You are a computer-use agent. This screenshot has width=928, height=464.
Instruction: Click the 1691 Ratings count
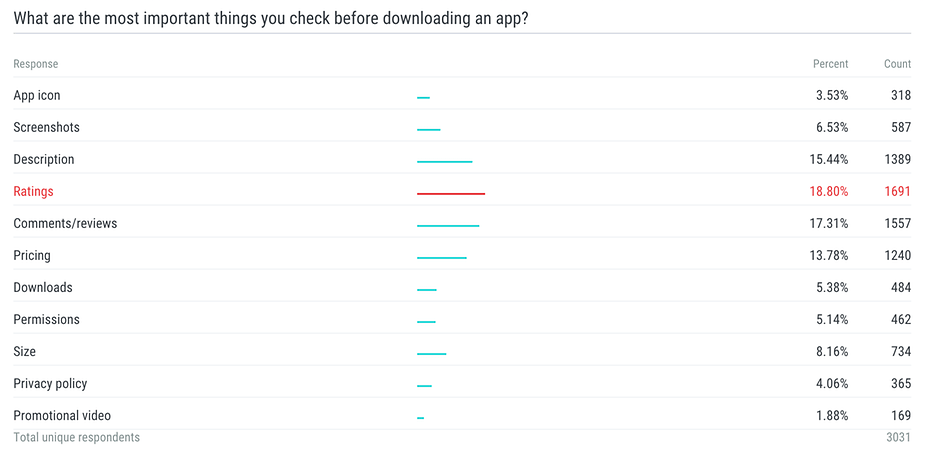[898, 192]
